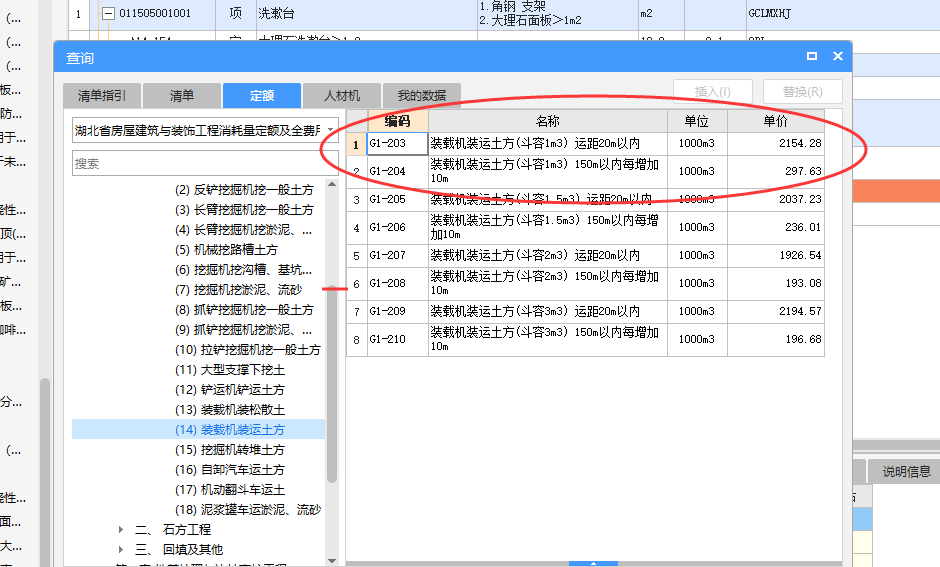Image resolution: width=940 pixels, height=567 pixels.
Task: Click 洗漱台 name cell in background window
Action: (367, 14)
